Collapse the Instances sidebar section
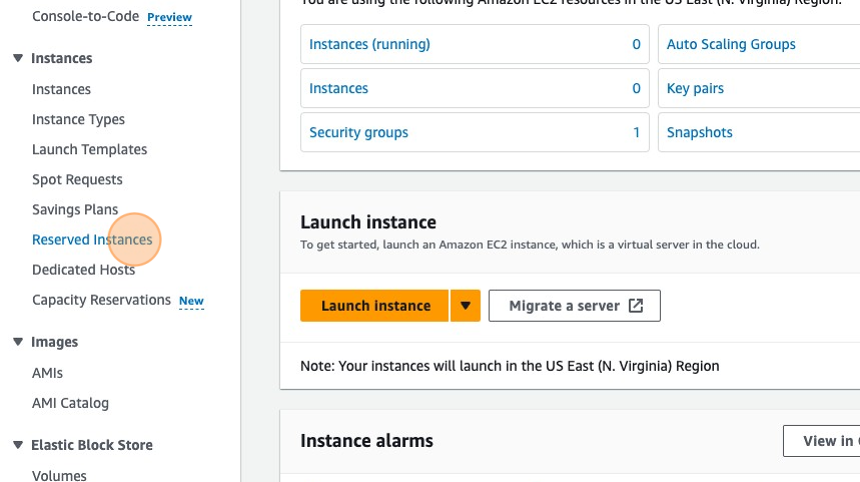860x482 pixels. [x=18, y=59]
